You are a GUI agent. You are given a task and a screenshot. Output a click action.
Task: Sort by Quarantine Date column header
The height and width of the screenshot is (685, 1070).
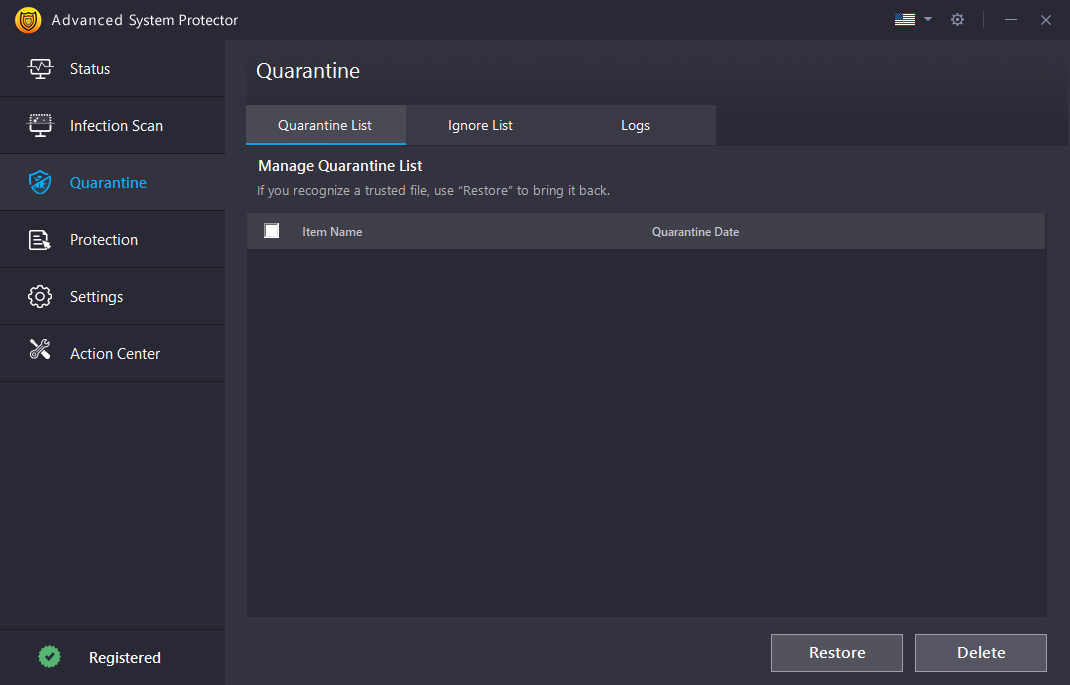coord(695,232)
